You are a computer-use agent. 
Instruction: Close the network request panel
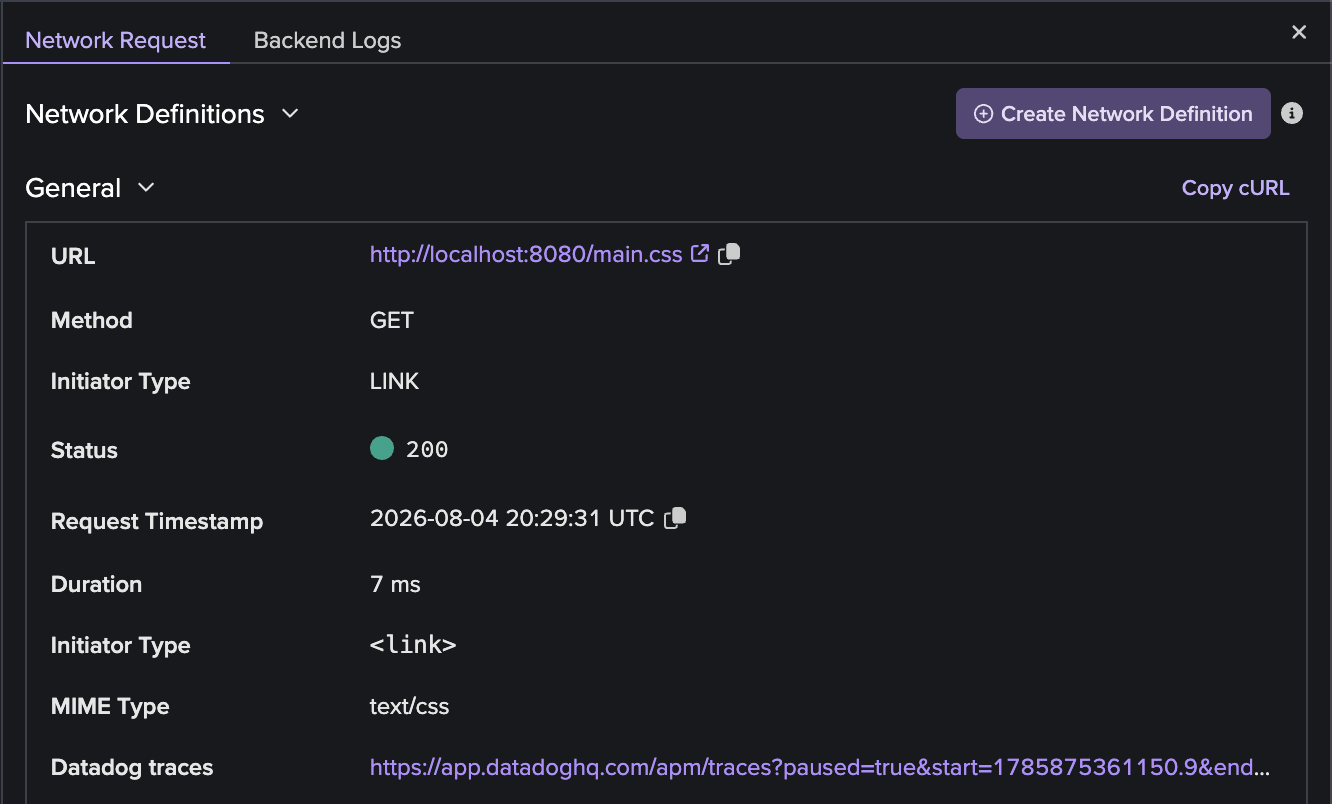1299,32
